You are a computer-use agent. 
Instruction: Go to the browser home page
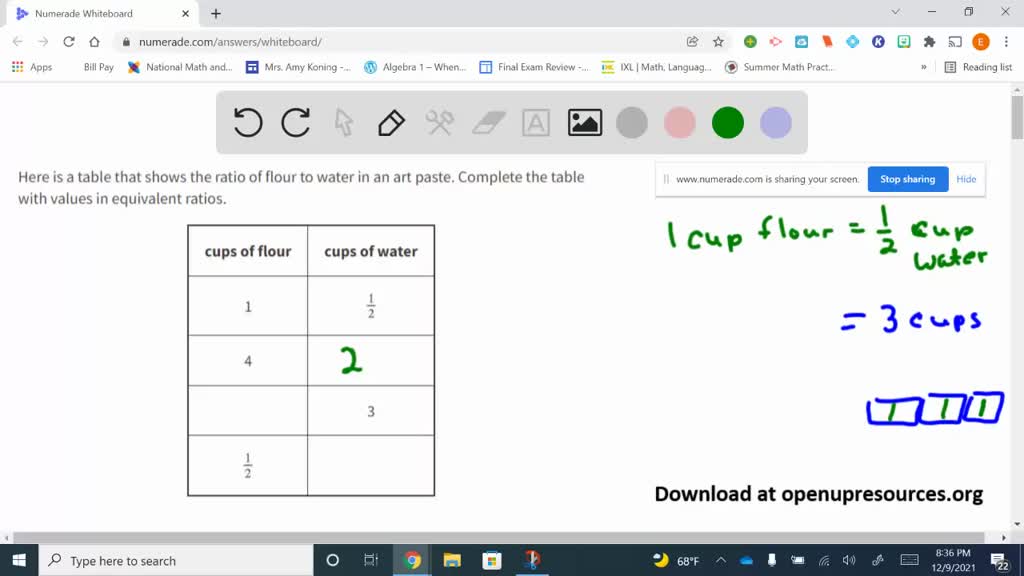94,42
